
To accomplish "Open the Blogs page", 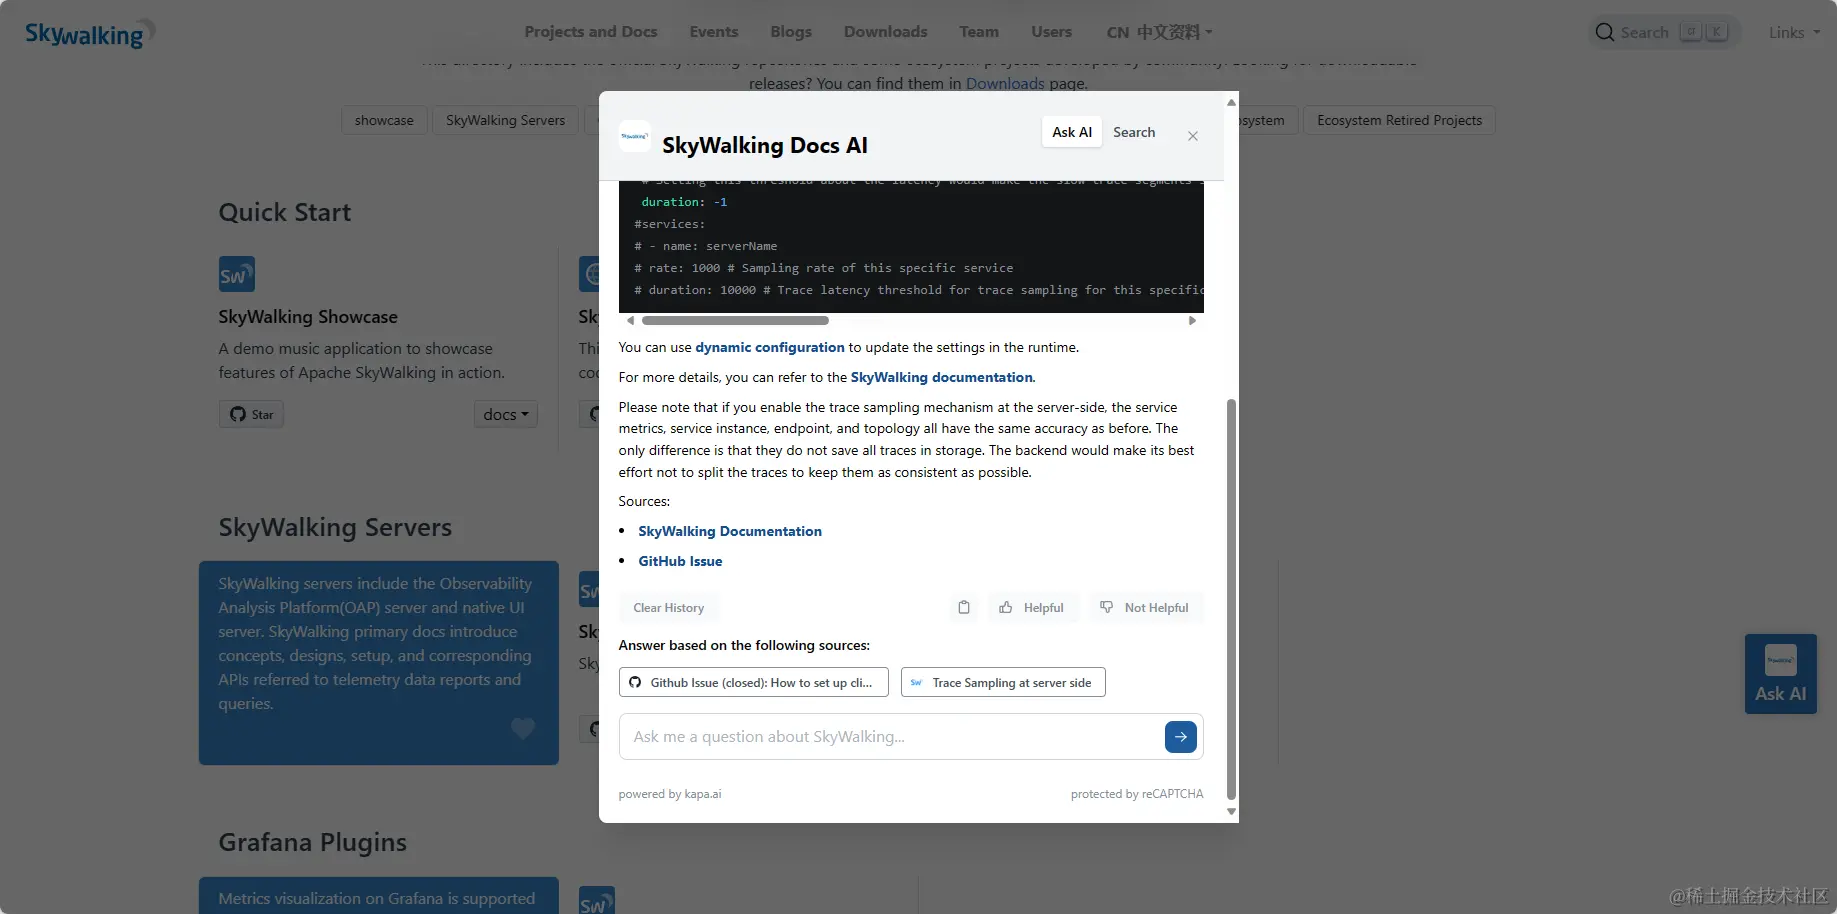I will (x=791, y=32).
